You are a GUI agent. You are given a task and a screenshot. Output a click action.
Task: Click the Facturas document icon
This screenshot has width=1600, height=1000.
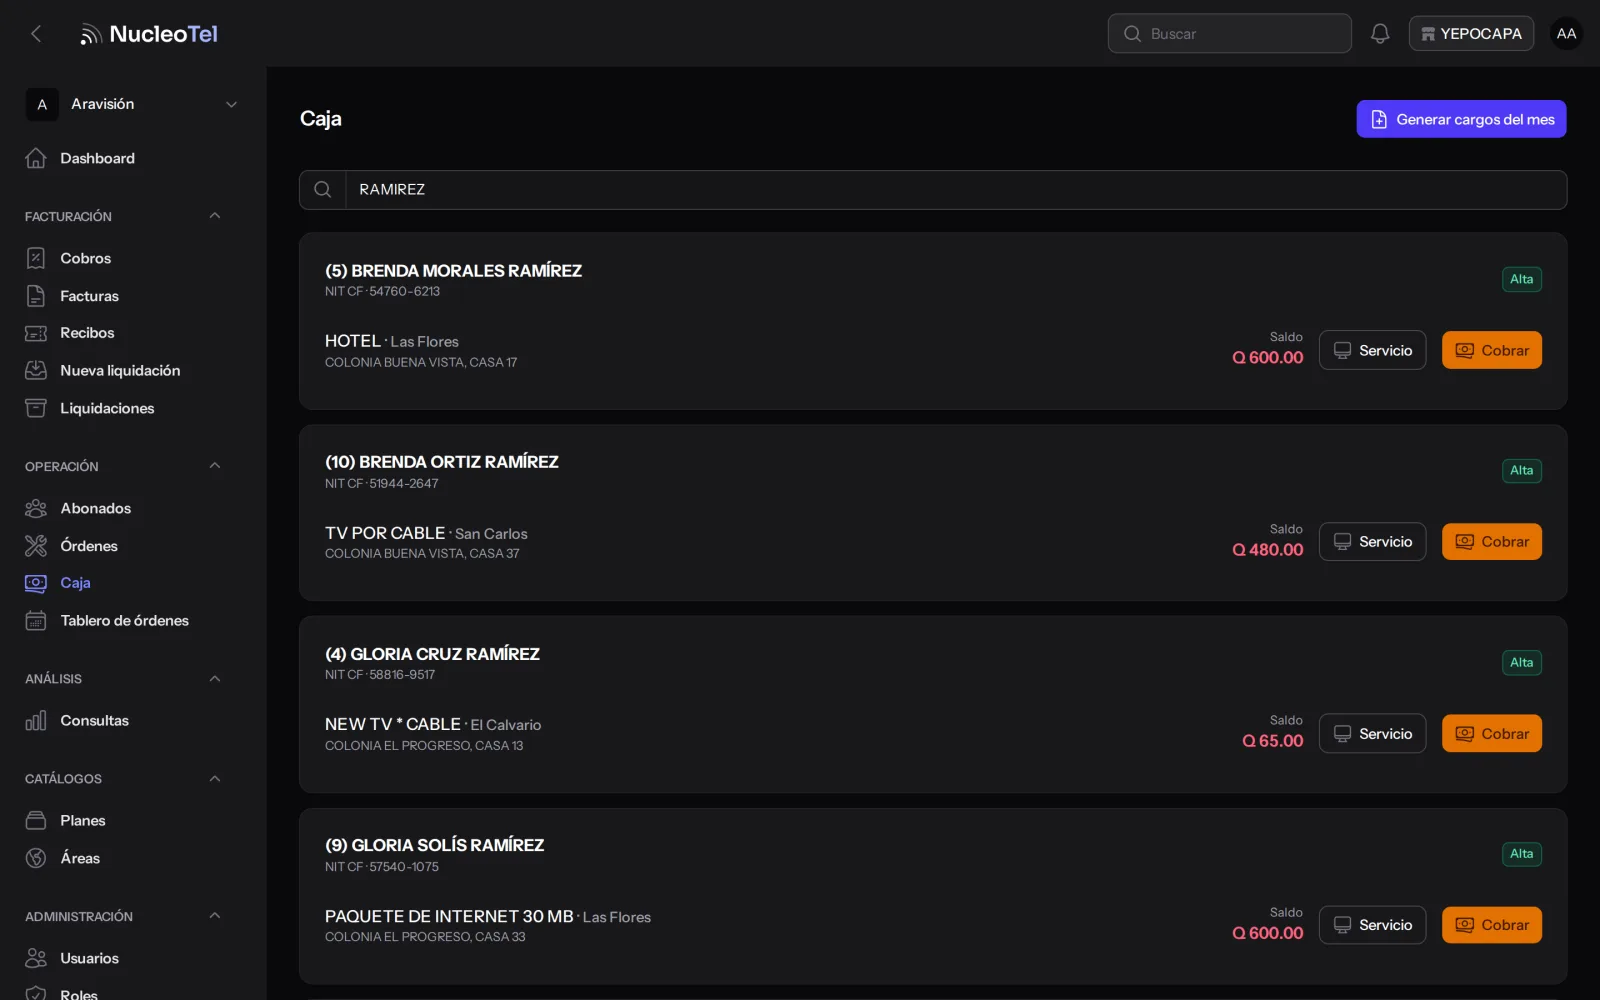[x=36, y=296]
